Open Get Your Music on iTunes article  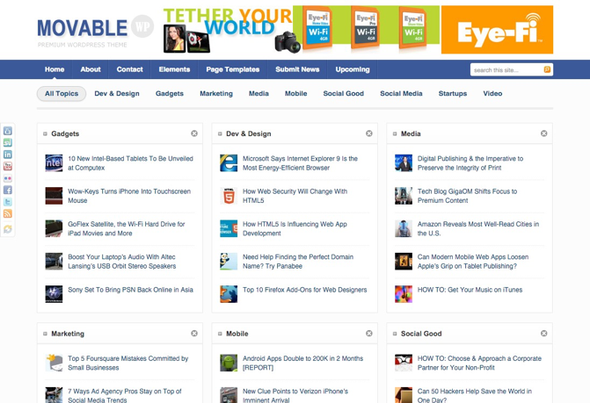pyautogui.click(x=470, y=290)
